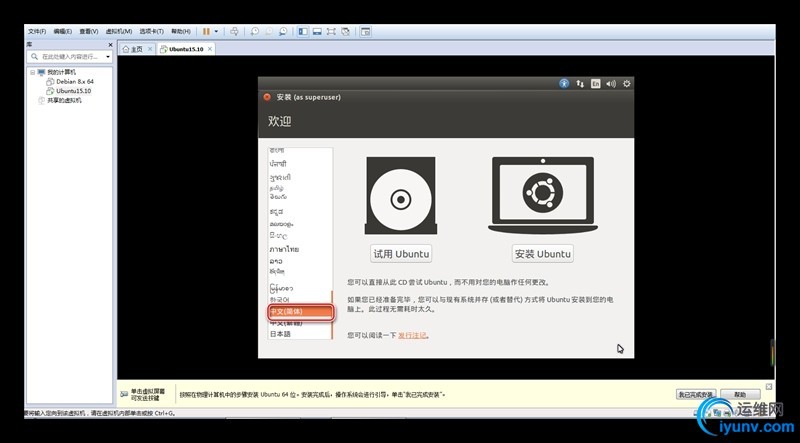Screen dimensions: 800x443
Task: Open the network indicator in Ubuntu panel
Action: 580,84
